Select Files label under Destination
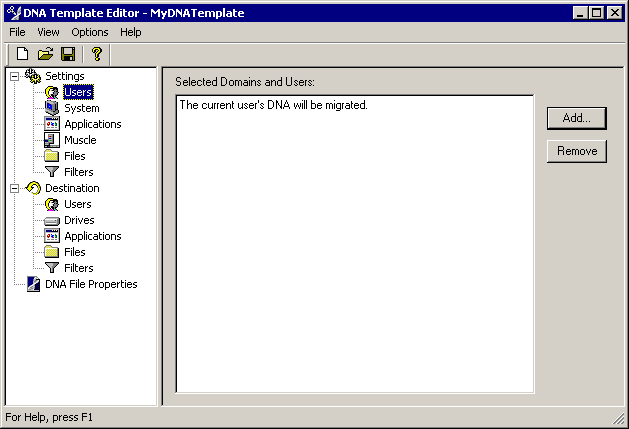 (x=75, y=252)
